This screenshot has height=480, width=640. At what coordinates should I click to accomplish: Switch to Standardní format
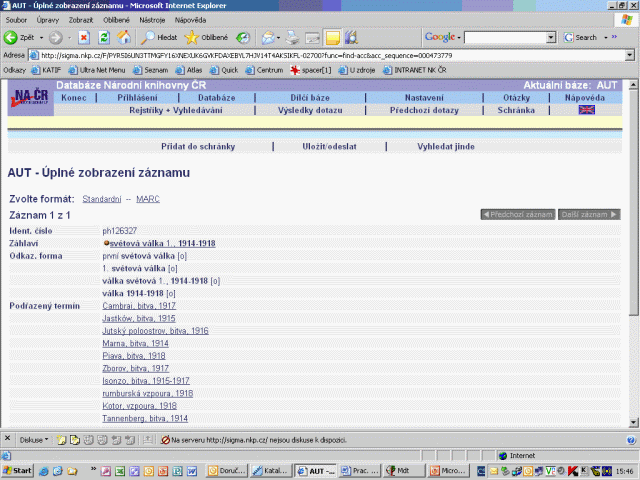click(x=102, y=199)
